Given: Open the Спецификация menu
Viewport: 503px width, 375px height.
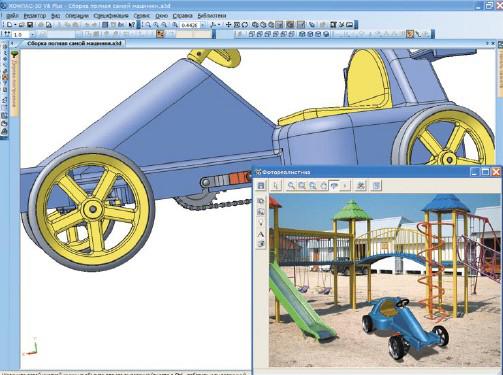Looking at the screenshot, I should (x=111, y=16).
